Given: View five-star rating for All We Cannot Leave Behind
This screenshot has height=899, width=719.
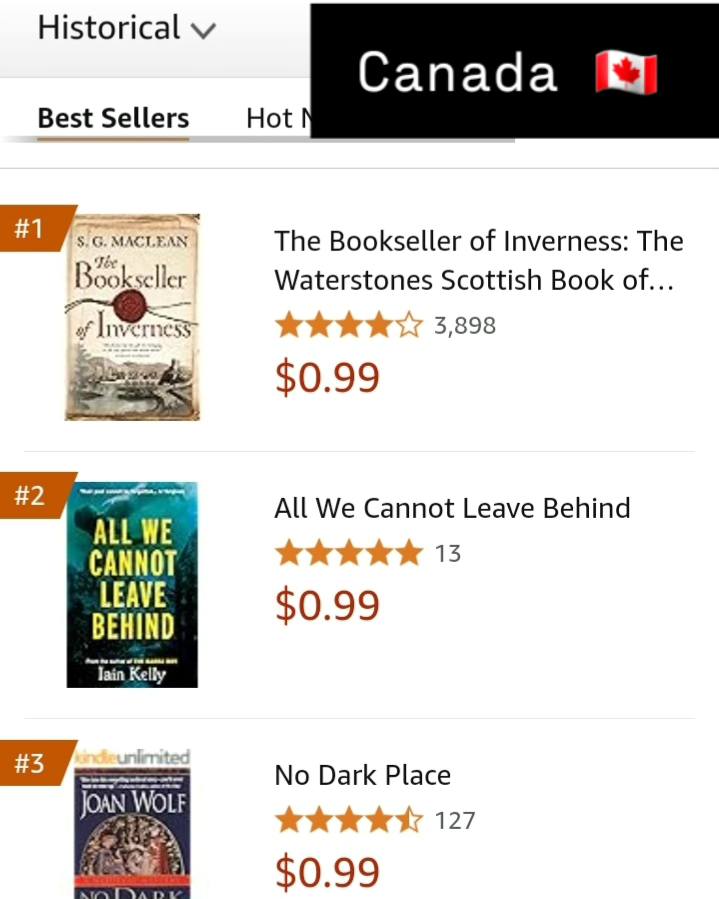Looking at the screenshot, I should point(349,553).
